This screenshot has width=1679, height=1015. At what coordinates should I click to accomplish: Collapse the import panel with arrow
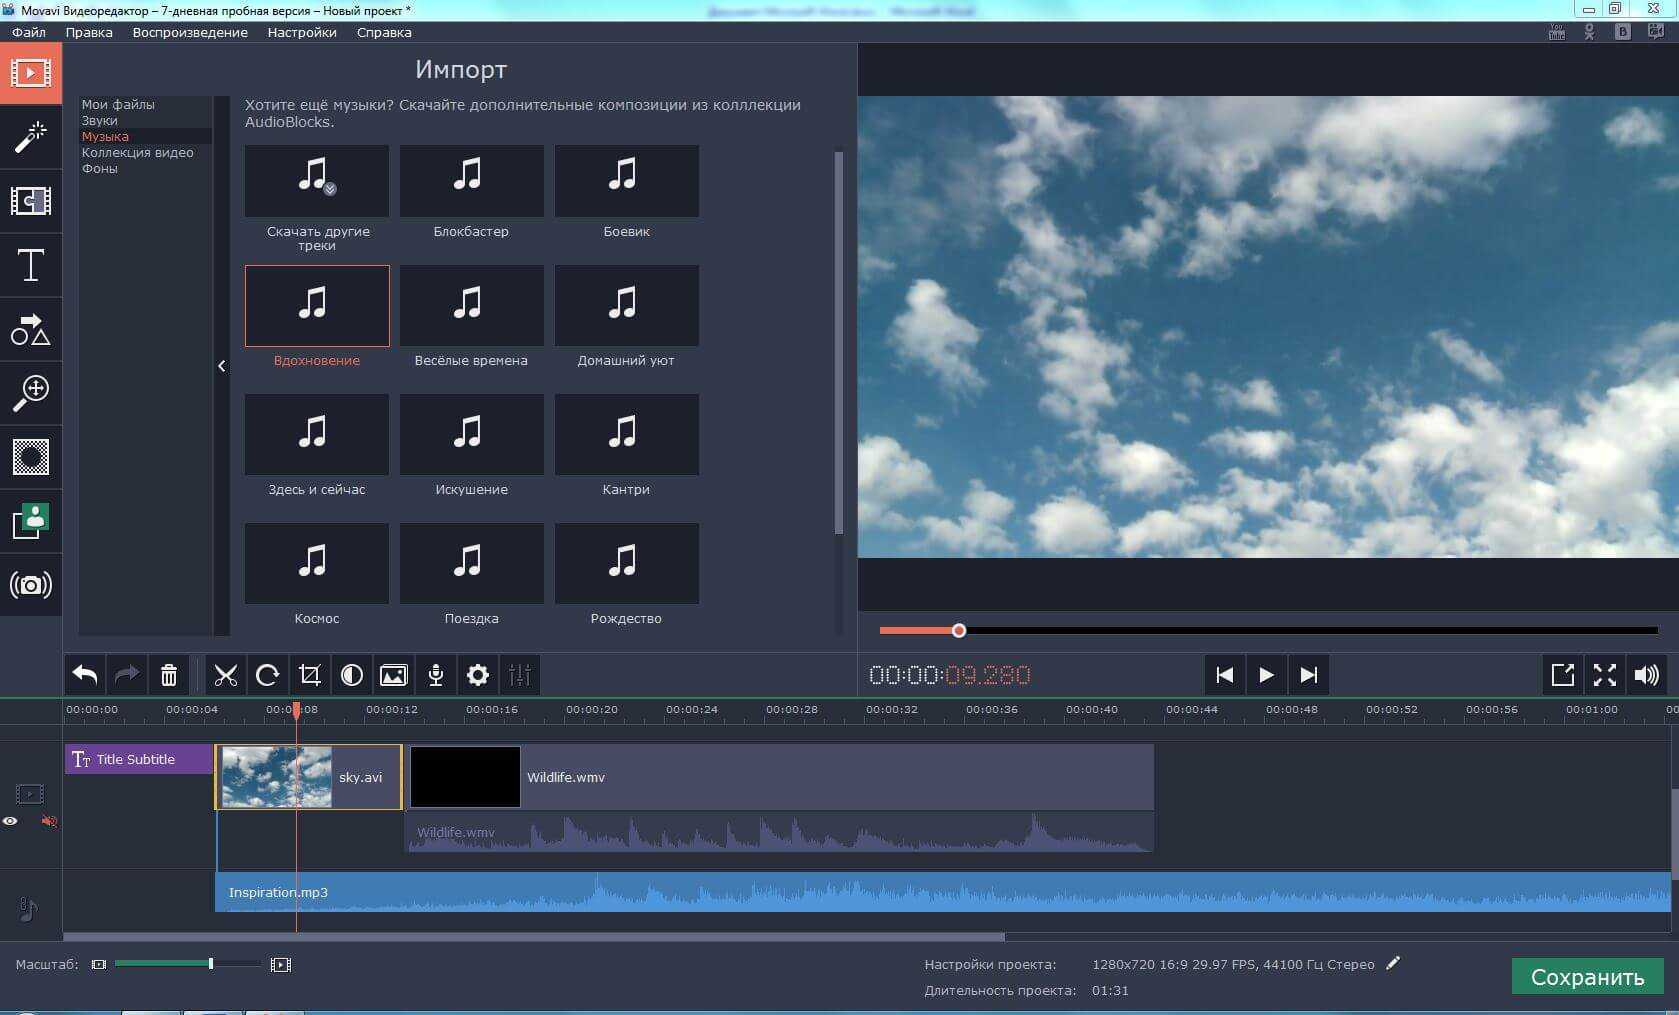click(222, 366)
